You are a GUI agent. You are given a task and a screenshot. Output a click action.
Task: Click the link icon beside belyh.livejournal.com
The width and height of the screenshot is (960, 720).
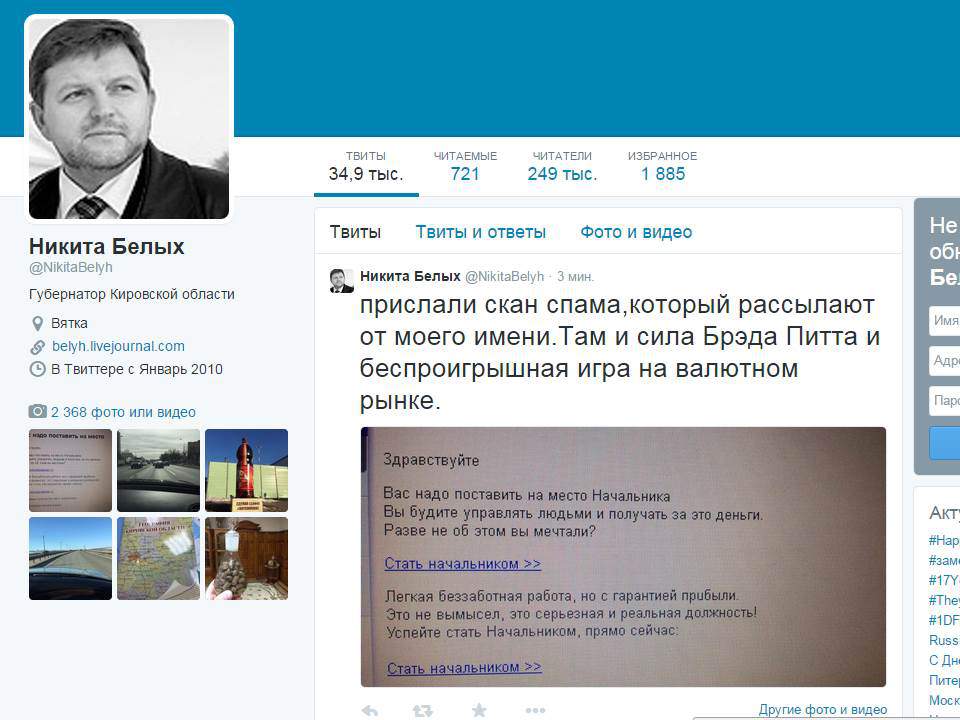click(x=37, y=347)
